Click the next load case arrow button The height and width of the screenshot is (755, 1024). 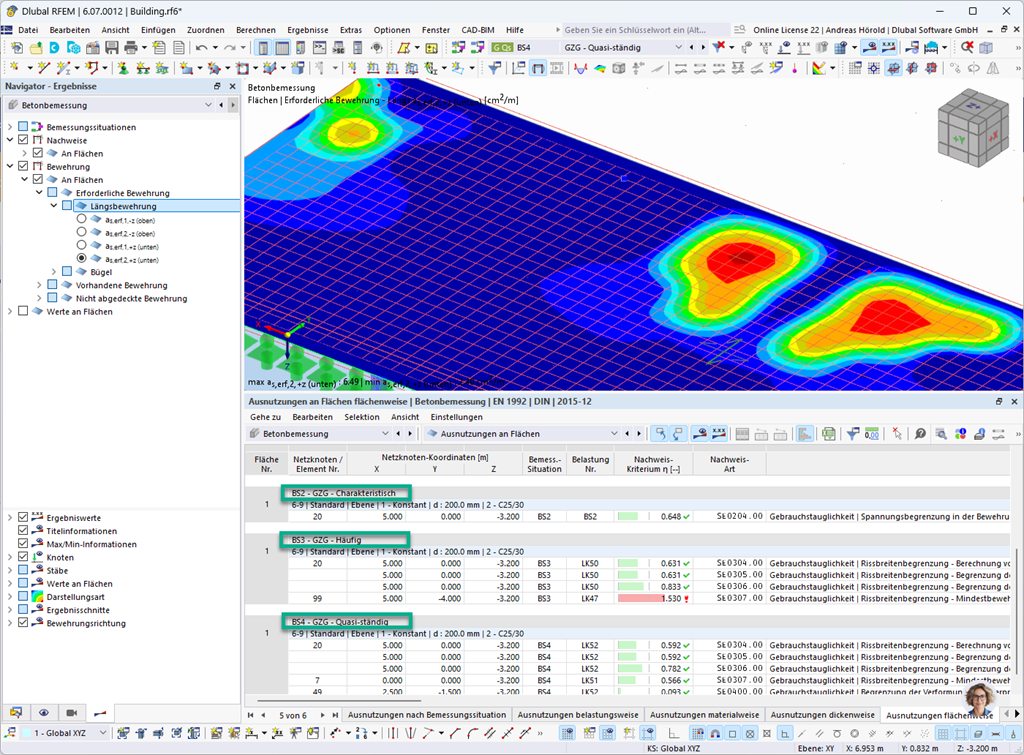pos(703,47)
